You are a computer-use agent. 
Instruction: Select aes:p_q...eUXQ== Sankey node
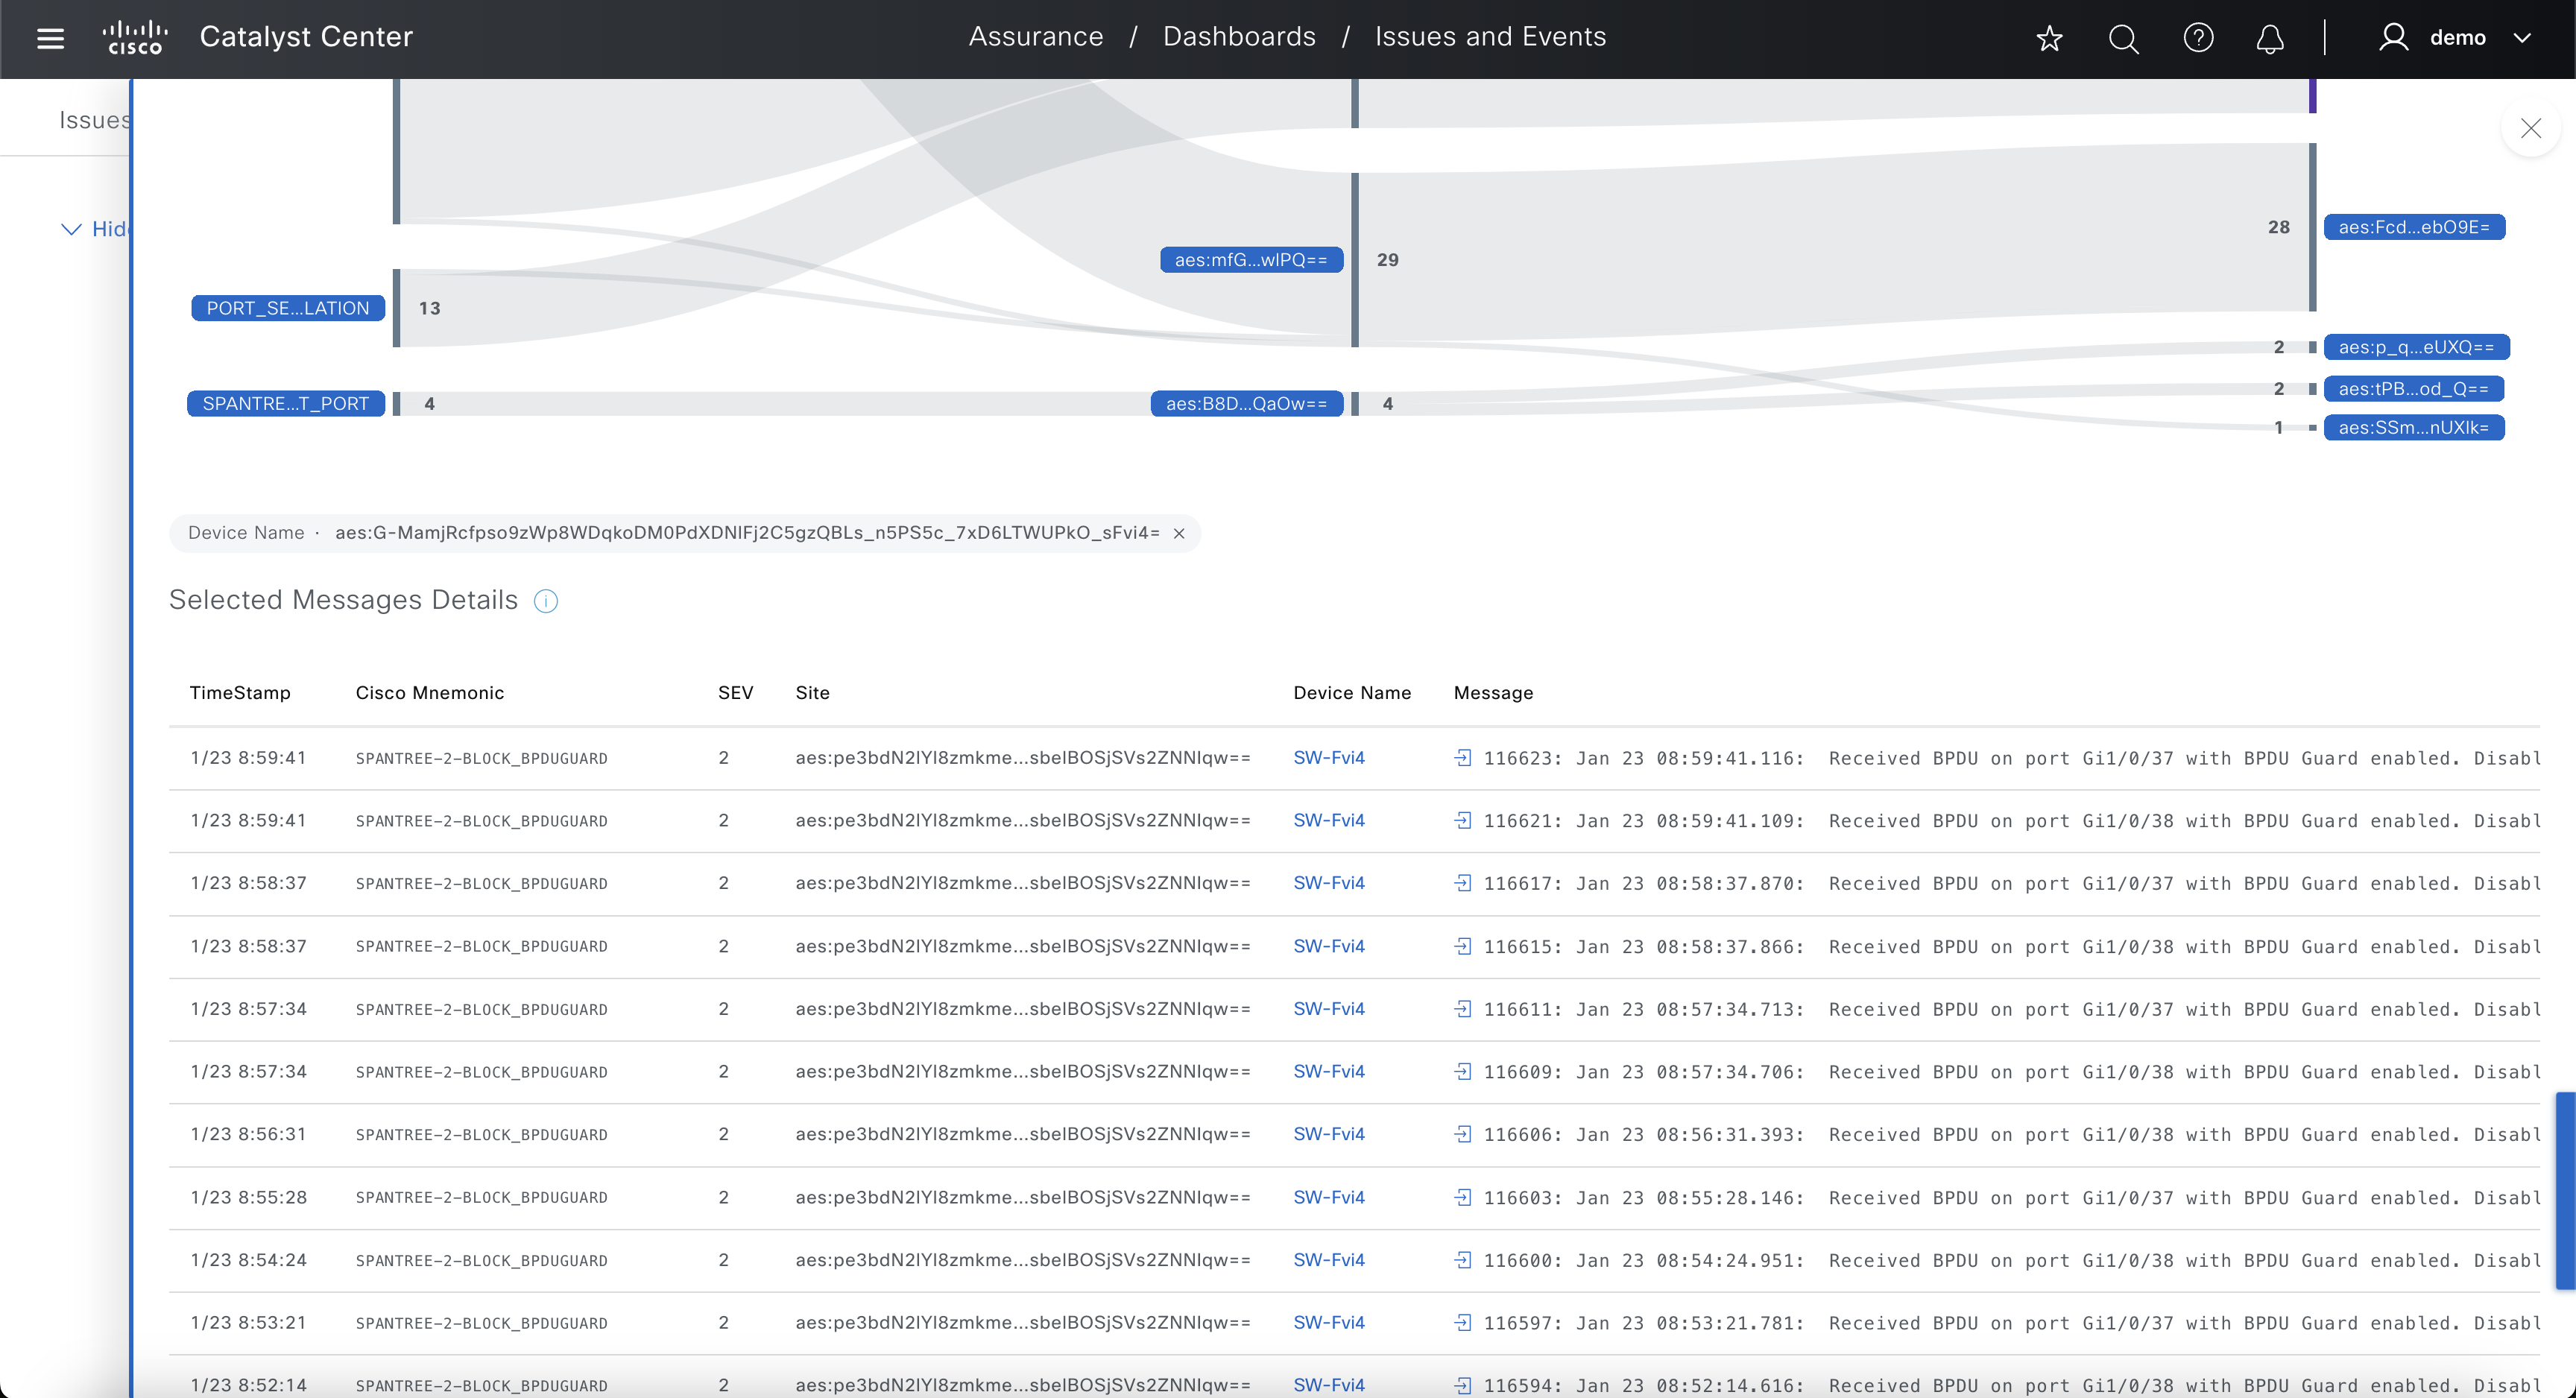(x=2416, y=347)
